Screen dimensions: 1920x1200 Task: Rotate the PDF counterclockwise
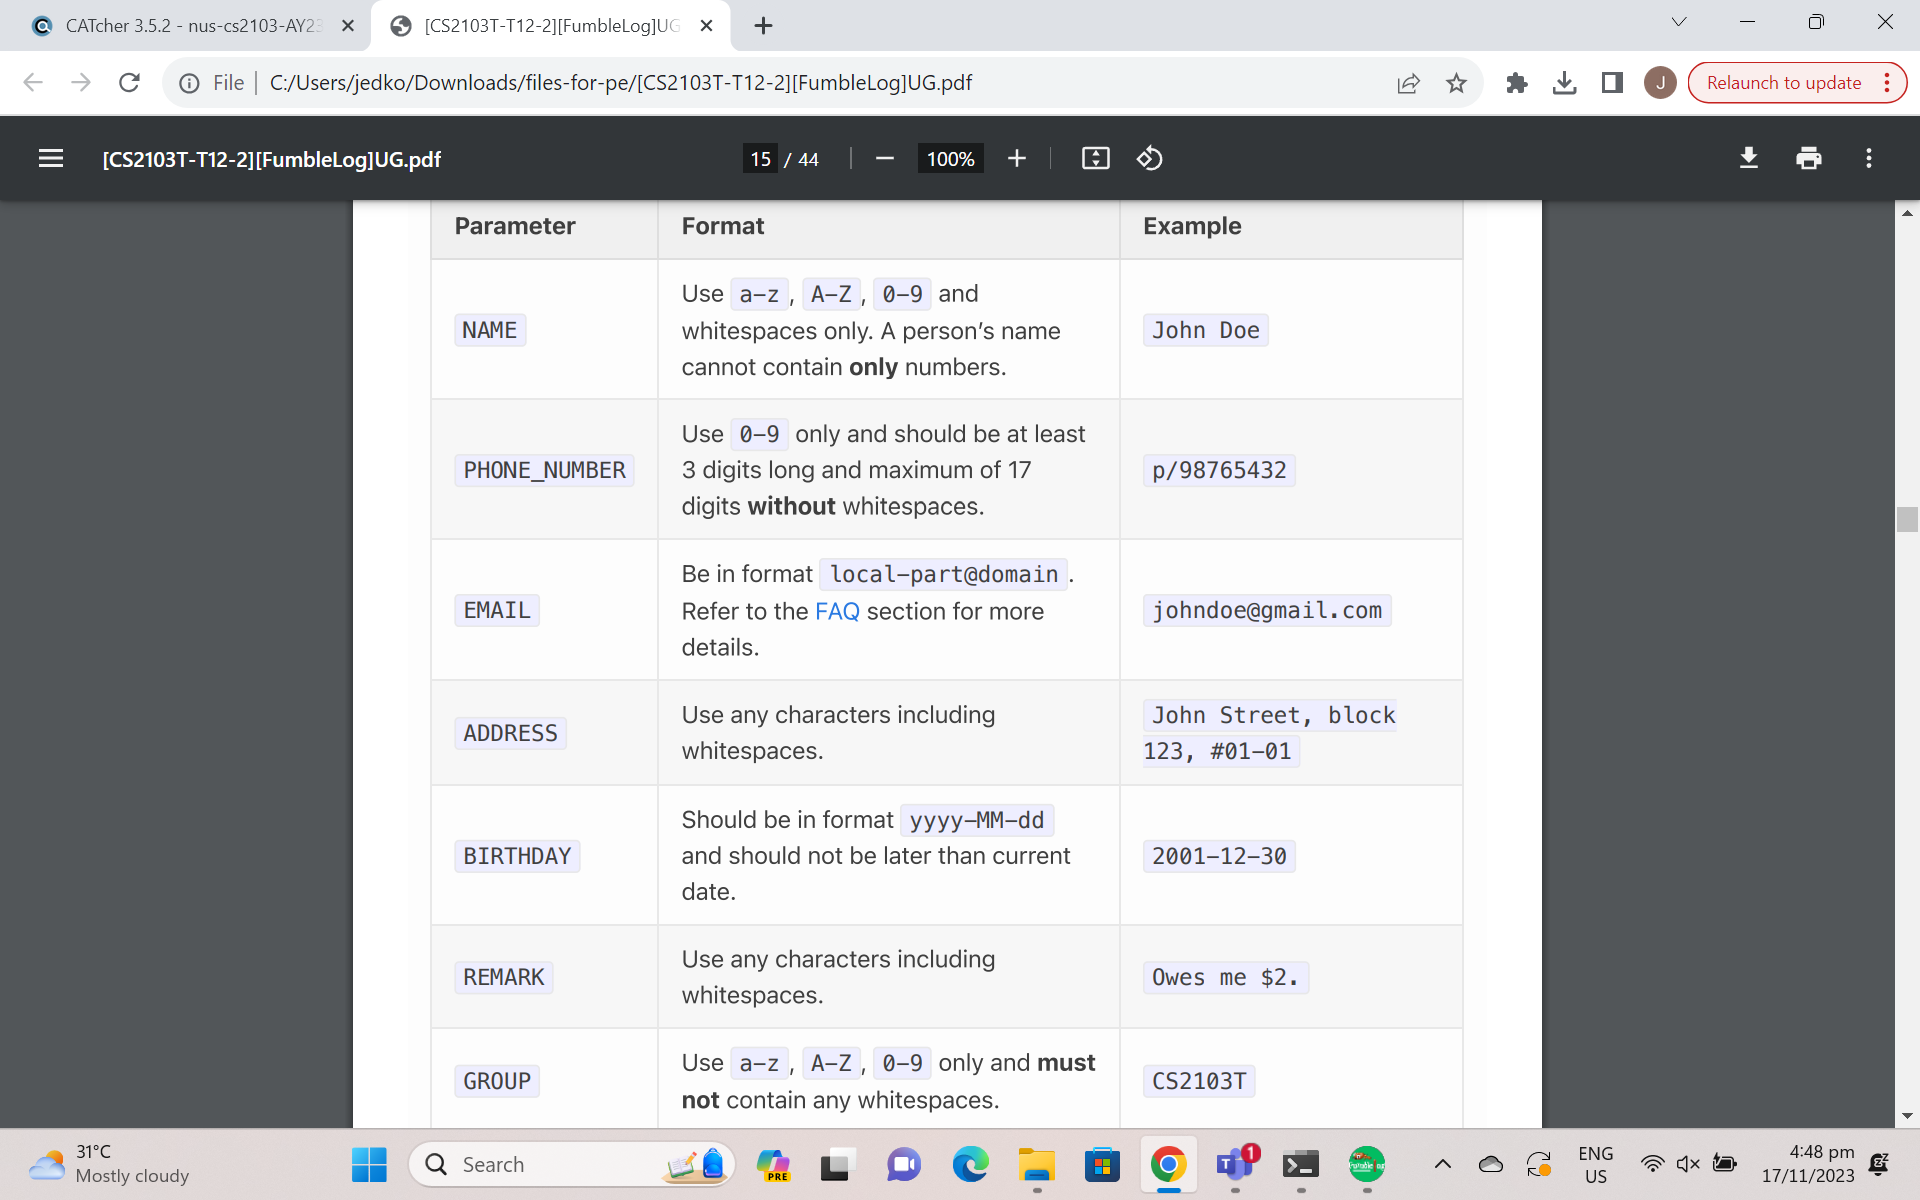pos(1149,158)
